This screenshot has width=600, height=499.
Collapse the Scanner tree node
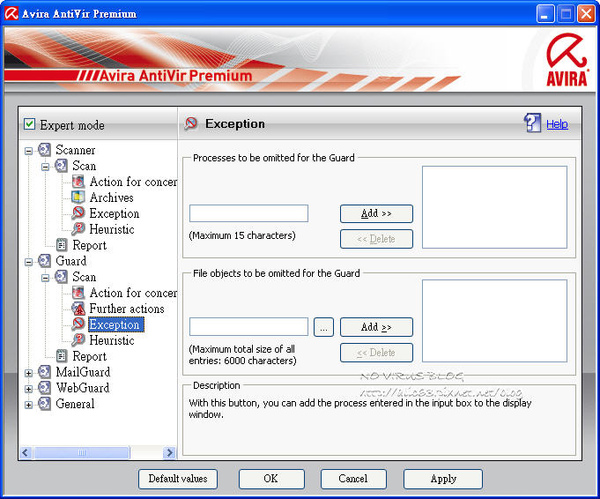[x=29, y=151]
